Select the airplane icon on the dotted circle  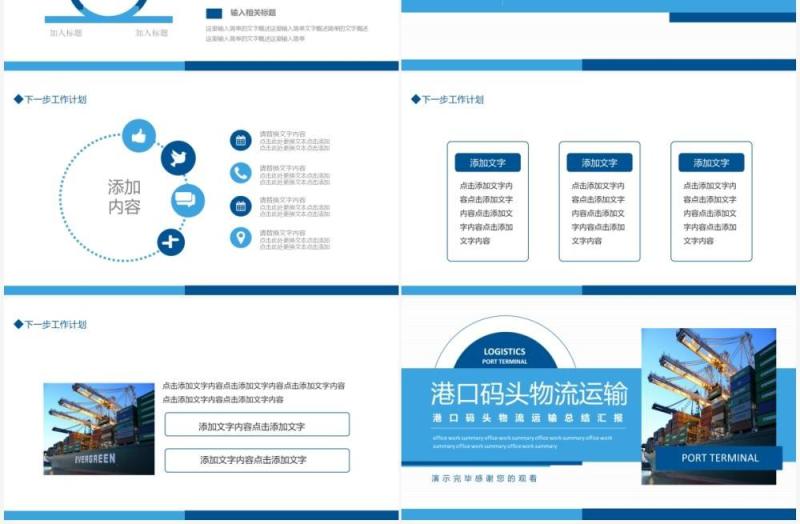170,241
